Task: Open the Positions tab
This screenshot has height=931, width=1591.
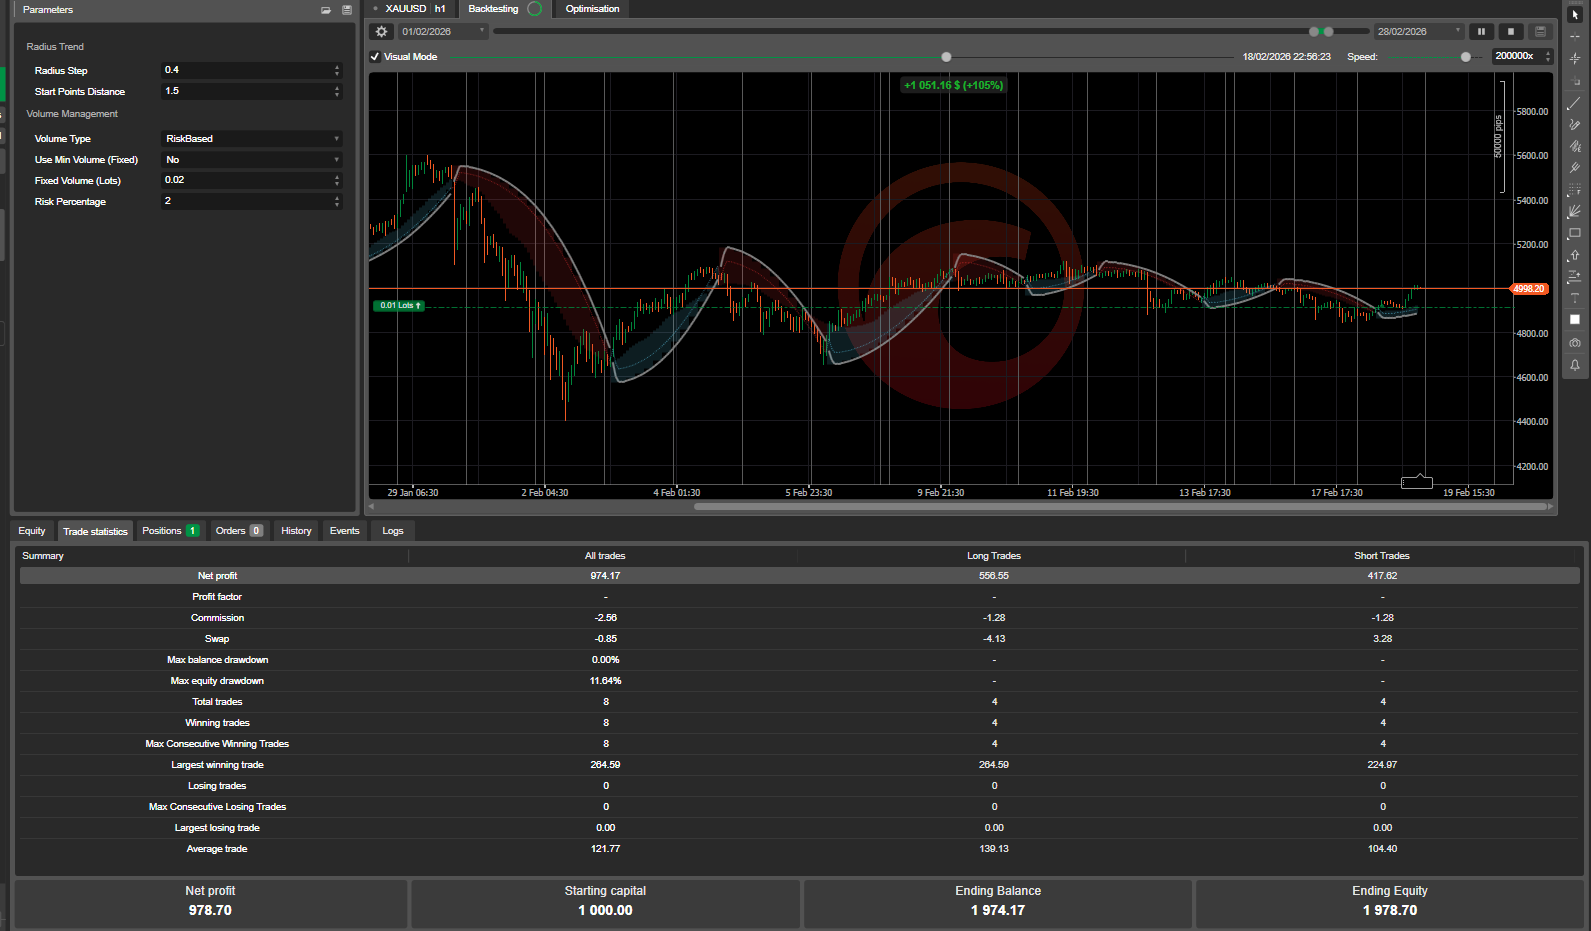Action: [170, 531]
